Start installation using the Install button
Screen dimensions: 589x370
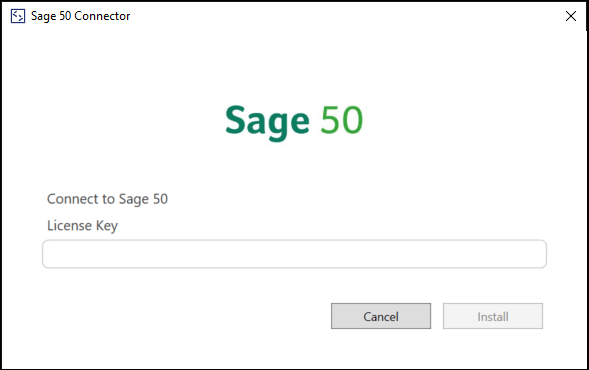click(x=493, y=316)
